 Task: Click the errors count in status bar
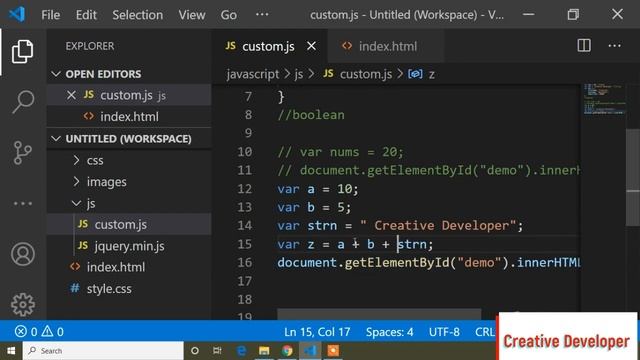(26, 331)
